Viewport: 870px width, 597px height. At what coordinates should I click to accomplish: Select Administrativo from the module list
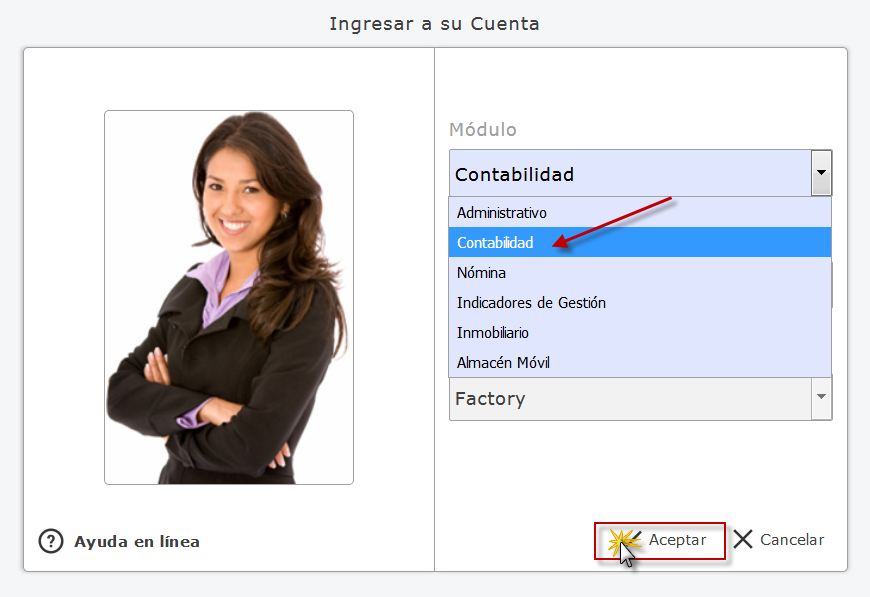click(640, 213)
